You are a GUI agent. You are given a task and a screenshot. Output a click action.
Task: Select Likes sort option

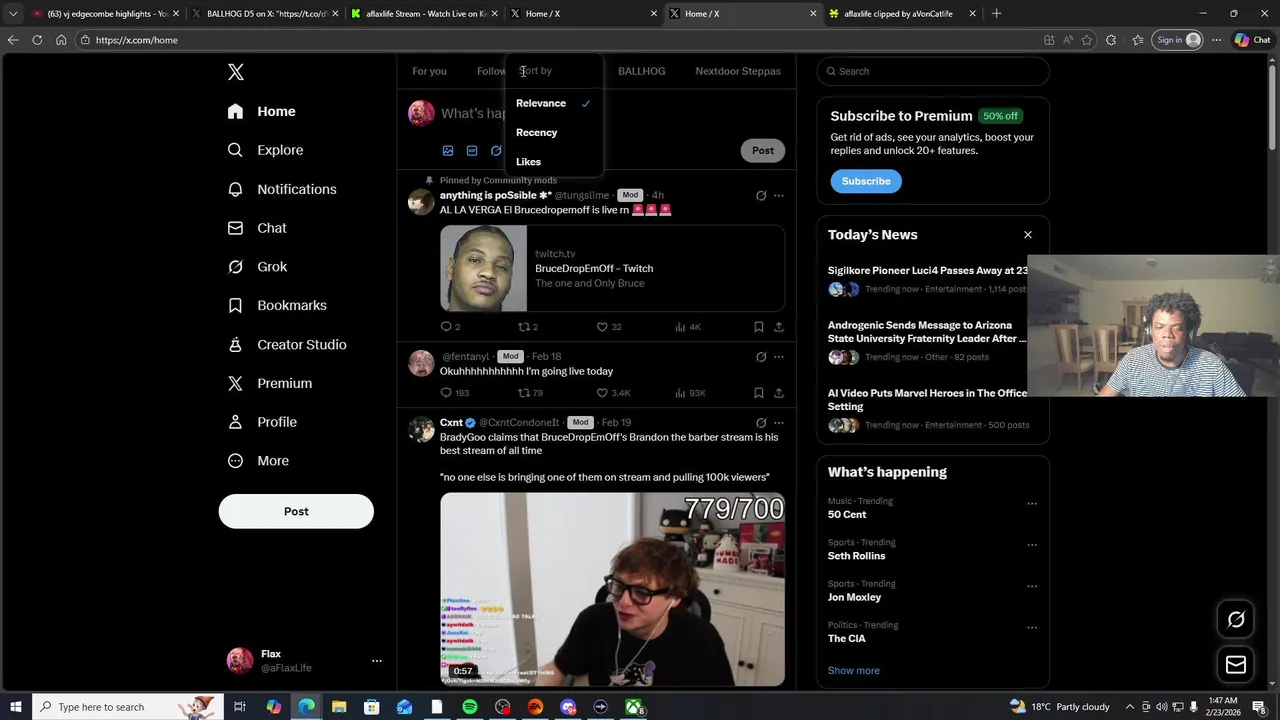click(x=553, y=162)
